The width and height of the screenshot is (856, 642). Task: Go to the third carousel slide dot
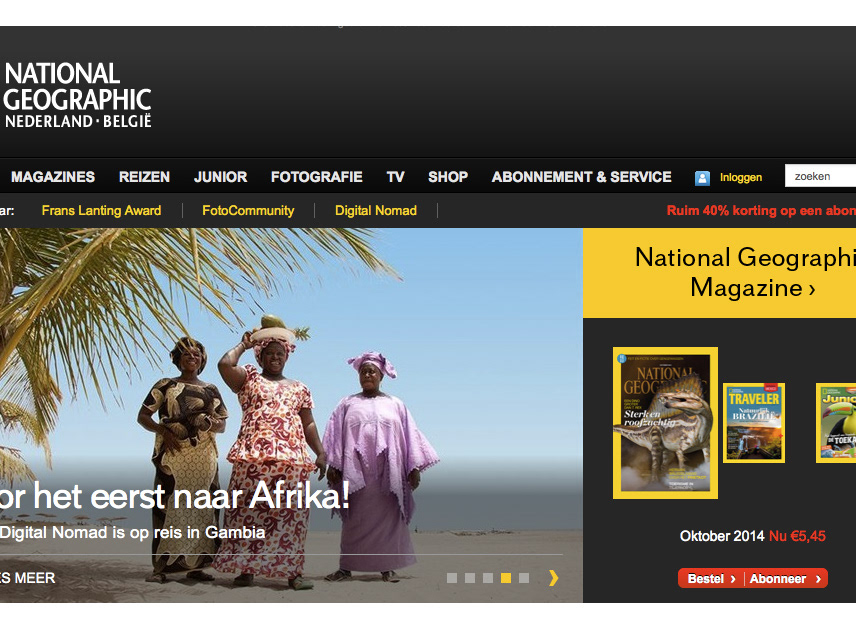tap(488, 578)
